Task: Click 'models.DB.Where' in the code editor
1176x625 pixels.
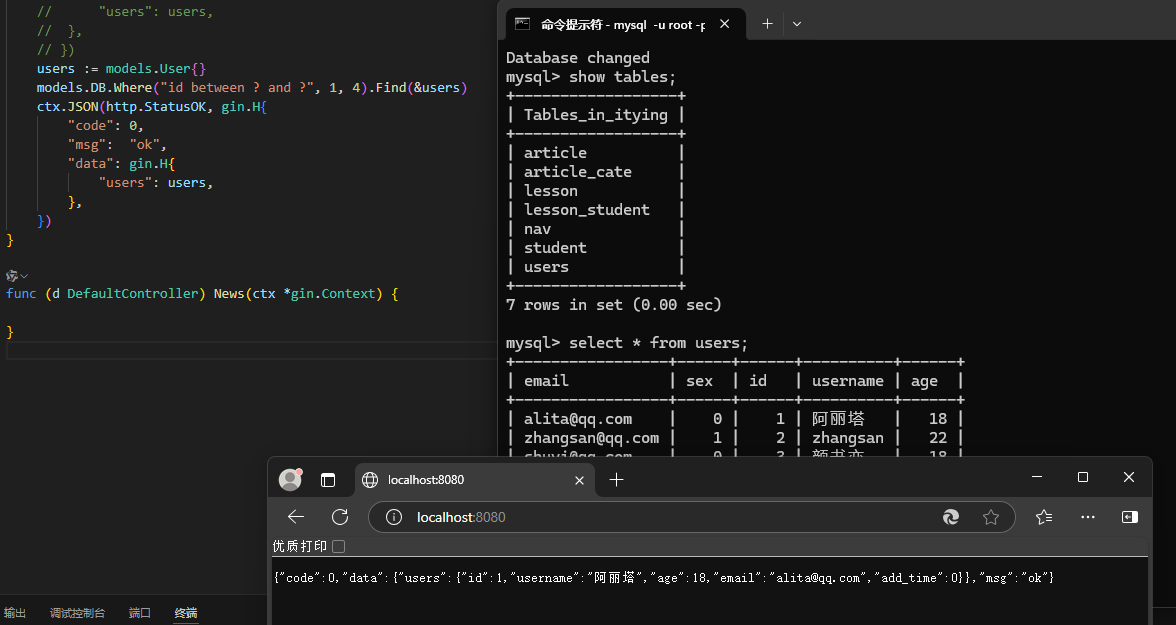Action: tap(92, 88)
